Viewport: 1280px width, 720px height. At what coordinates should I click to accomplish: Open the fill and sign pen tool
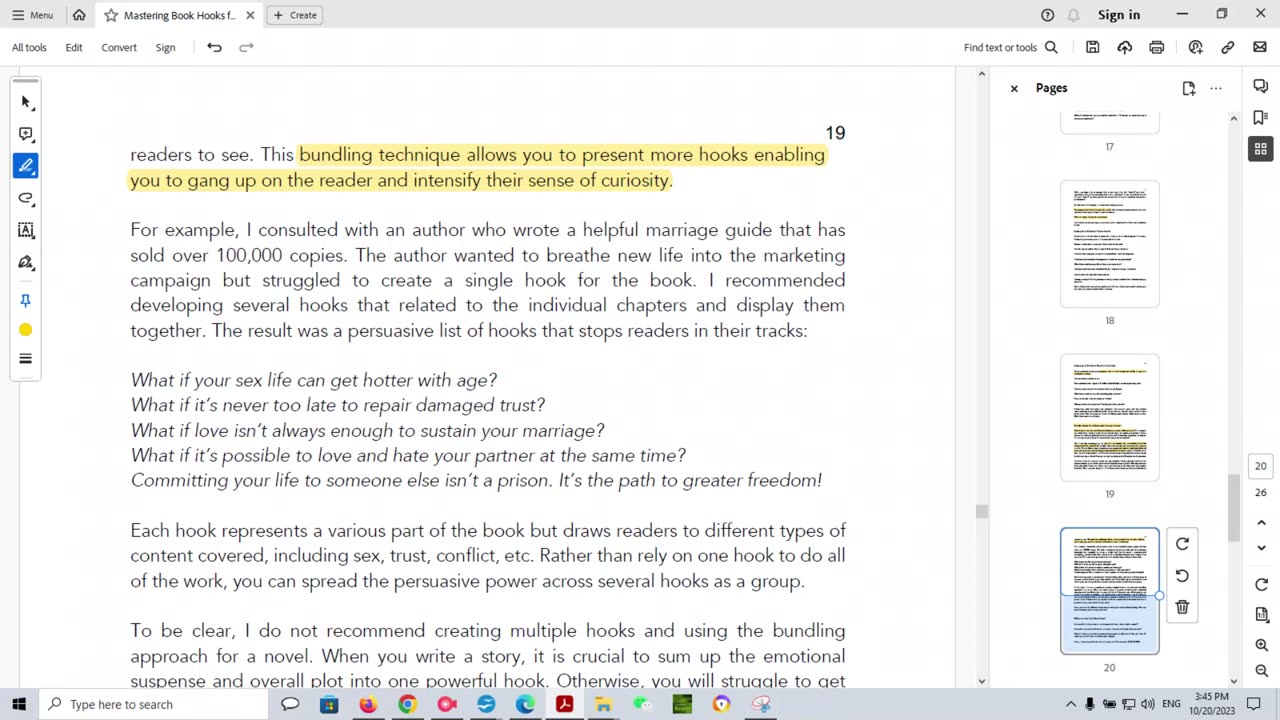coord(26,262)
